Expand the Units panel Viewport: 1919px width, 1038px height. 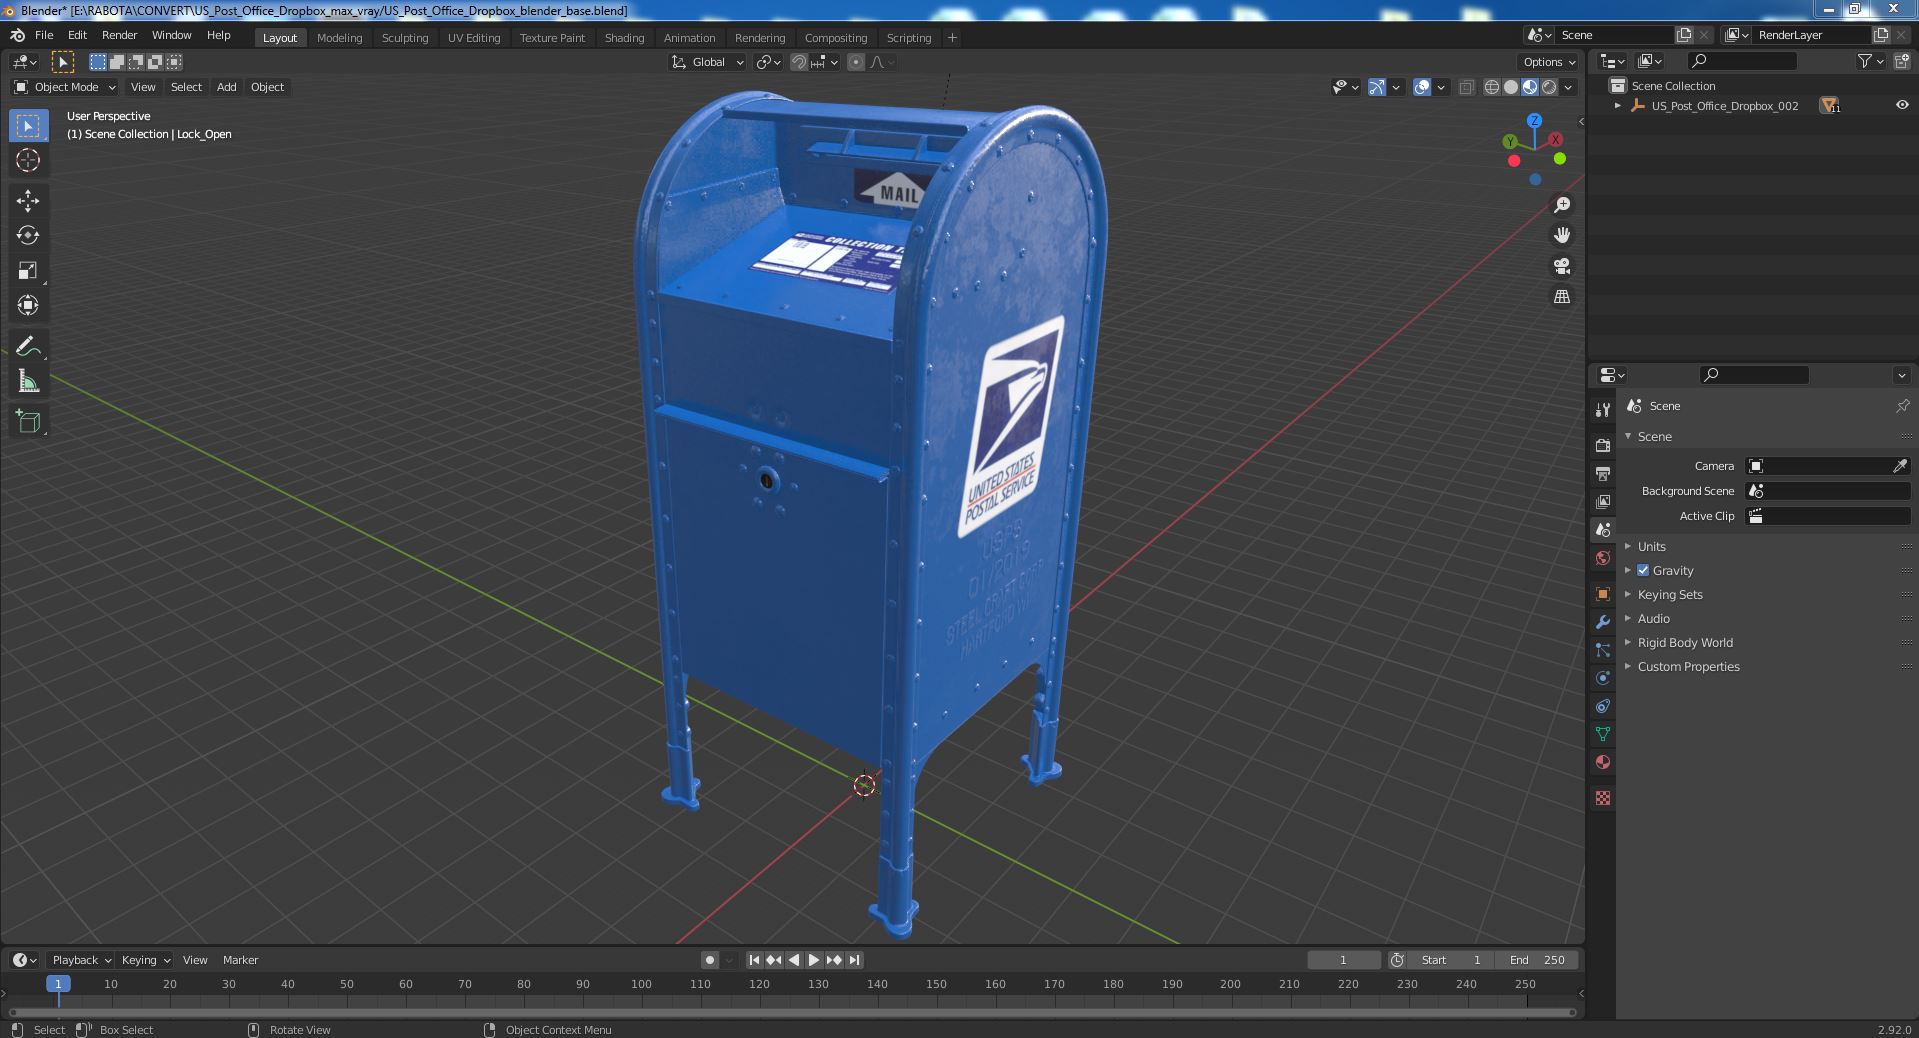pos(1652,546)
